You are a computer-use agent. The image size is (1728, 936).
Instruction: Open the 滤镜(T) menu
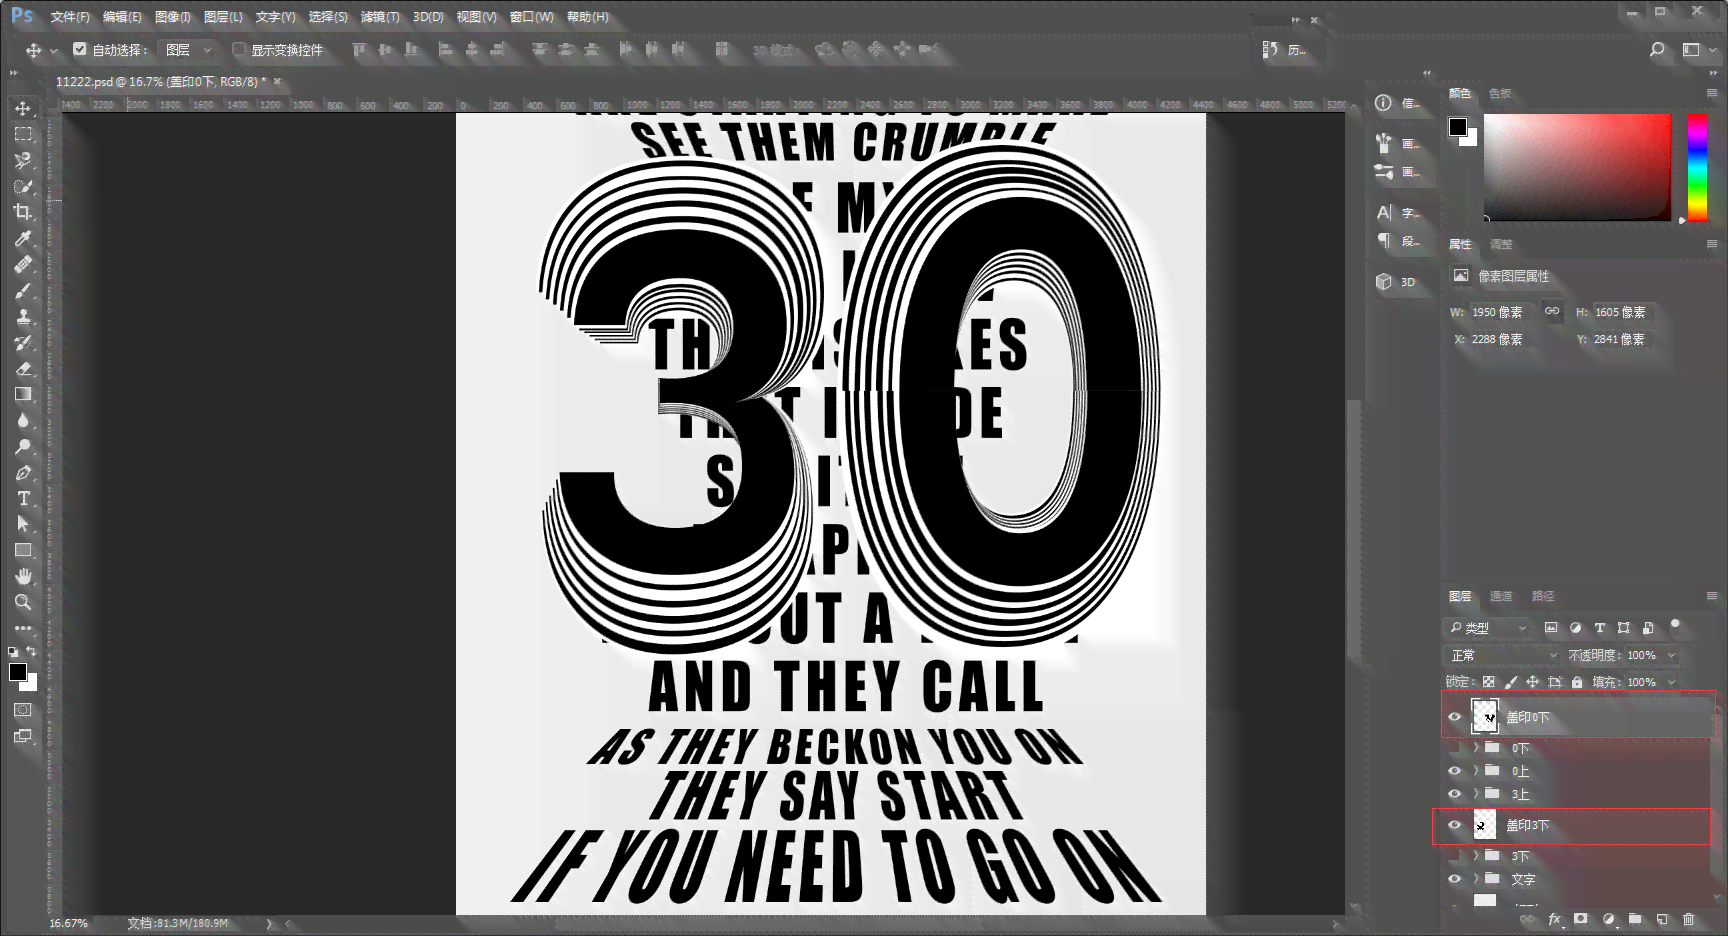[380, 17]
